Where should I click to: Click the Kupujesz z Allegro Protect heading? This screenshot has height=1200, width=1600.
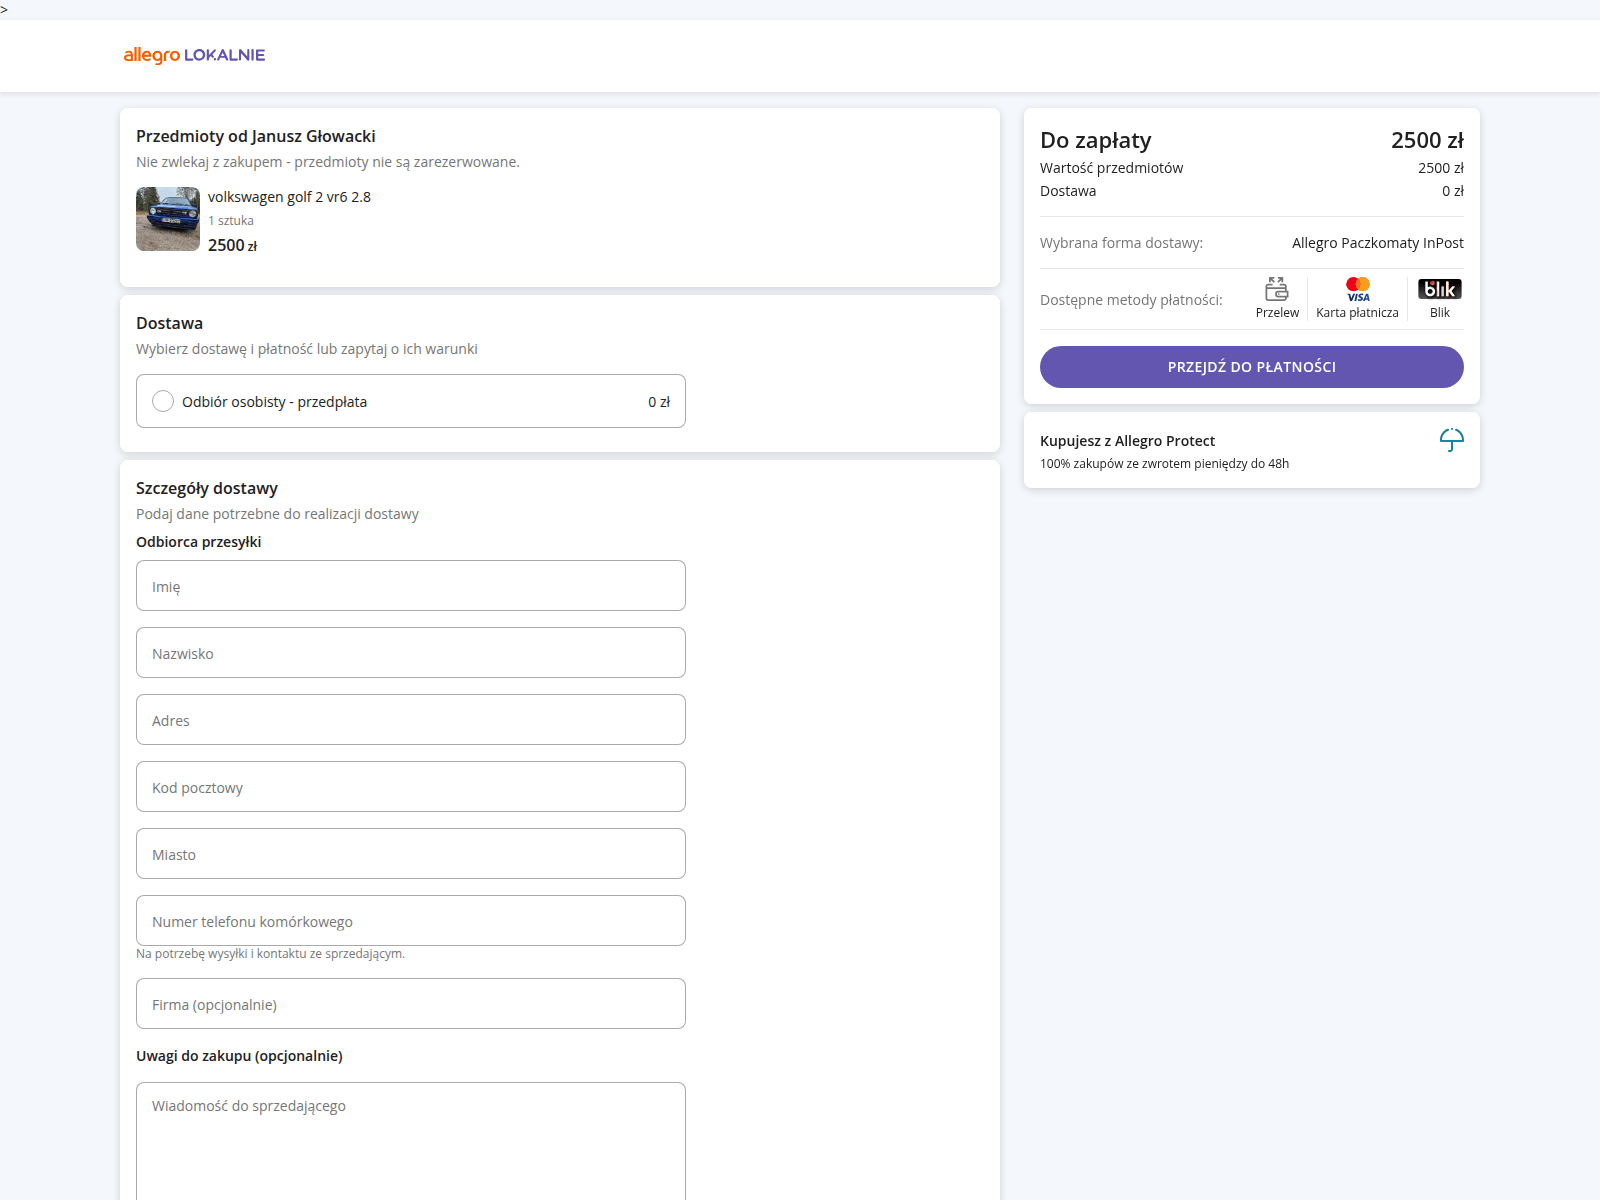pyautogui.click(x=1127, y=441)
